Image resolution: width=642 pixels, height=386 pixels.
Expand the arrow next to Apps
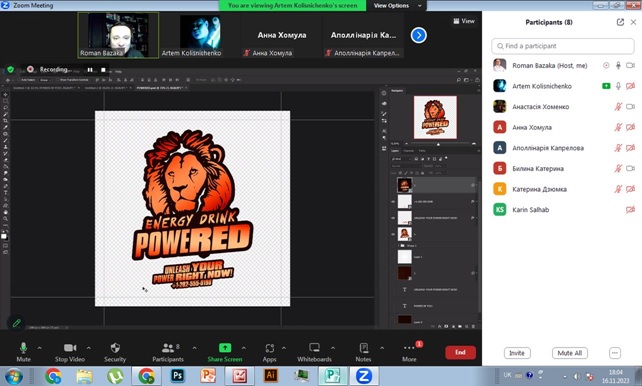click(x=284, y=348)
